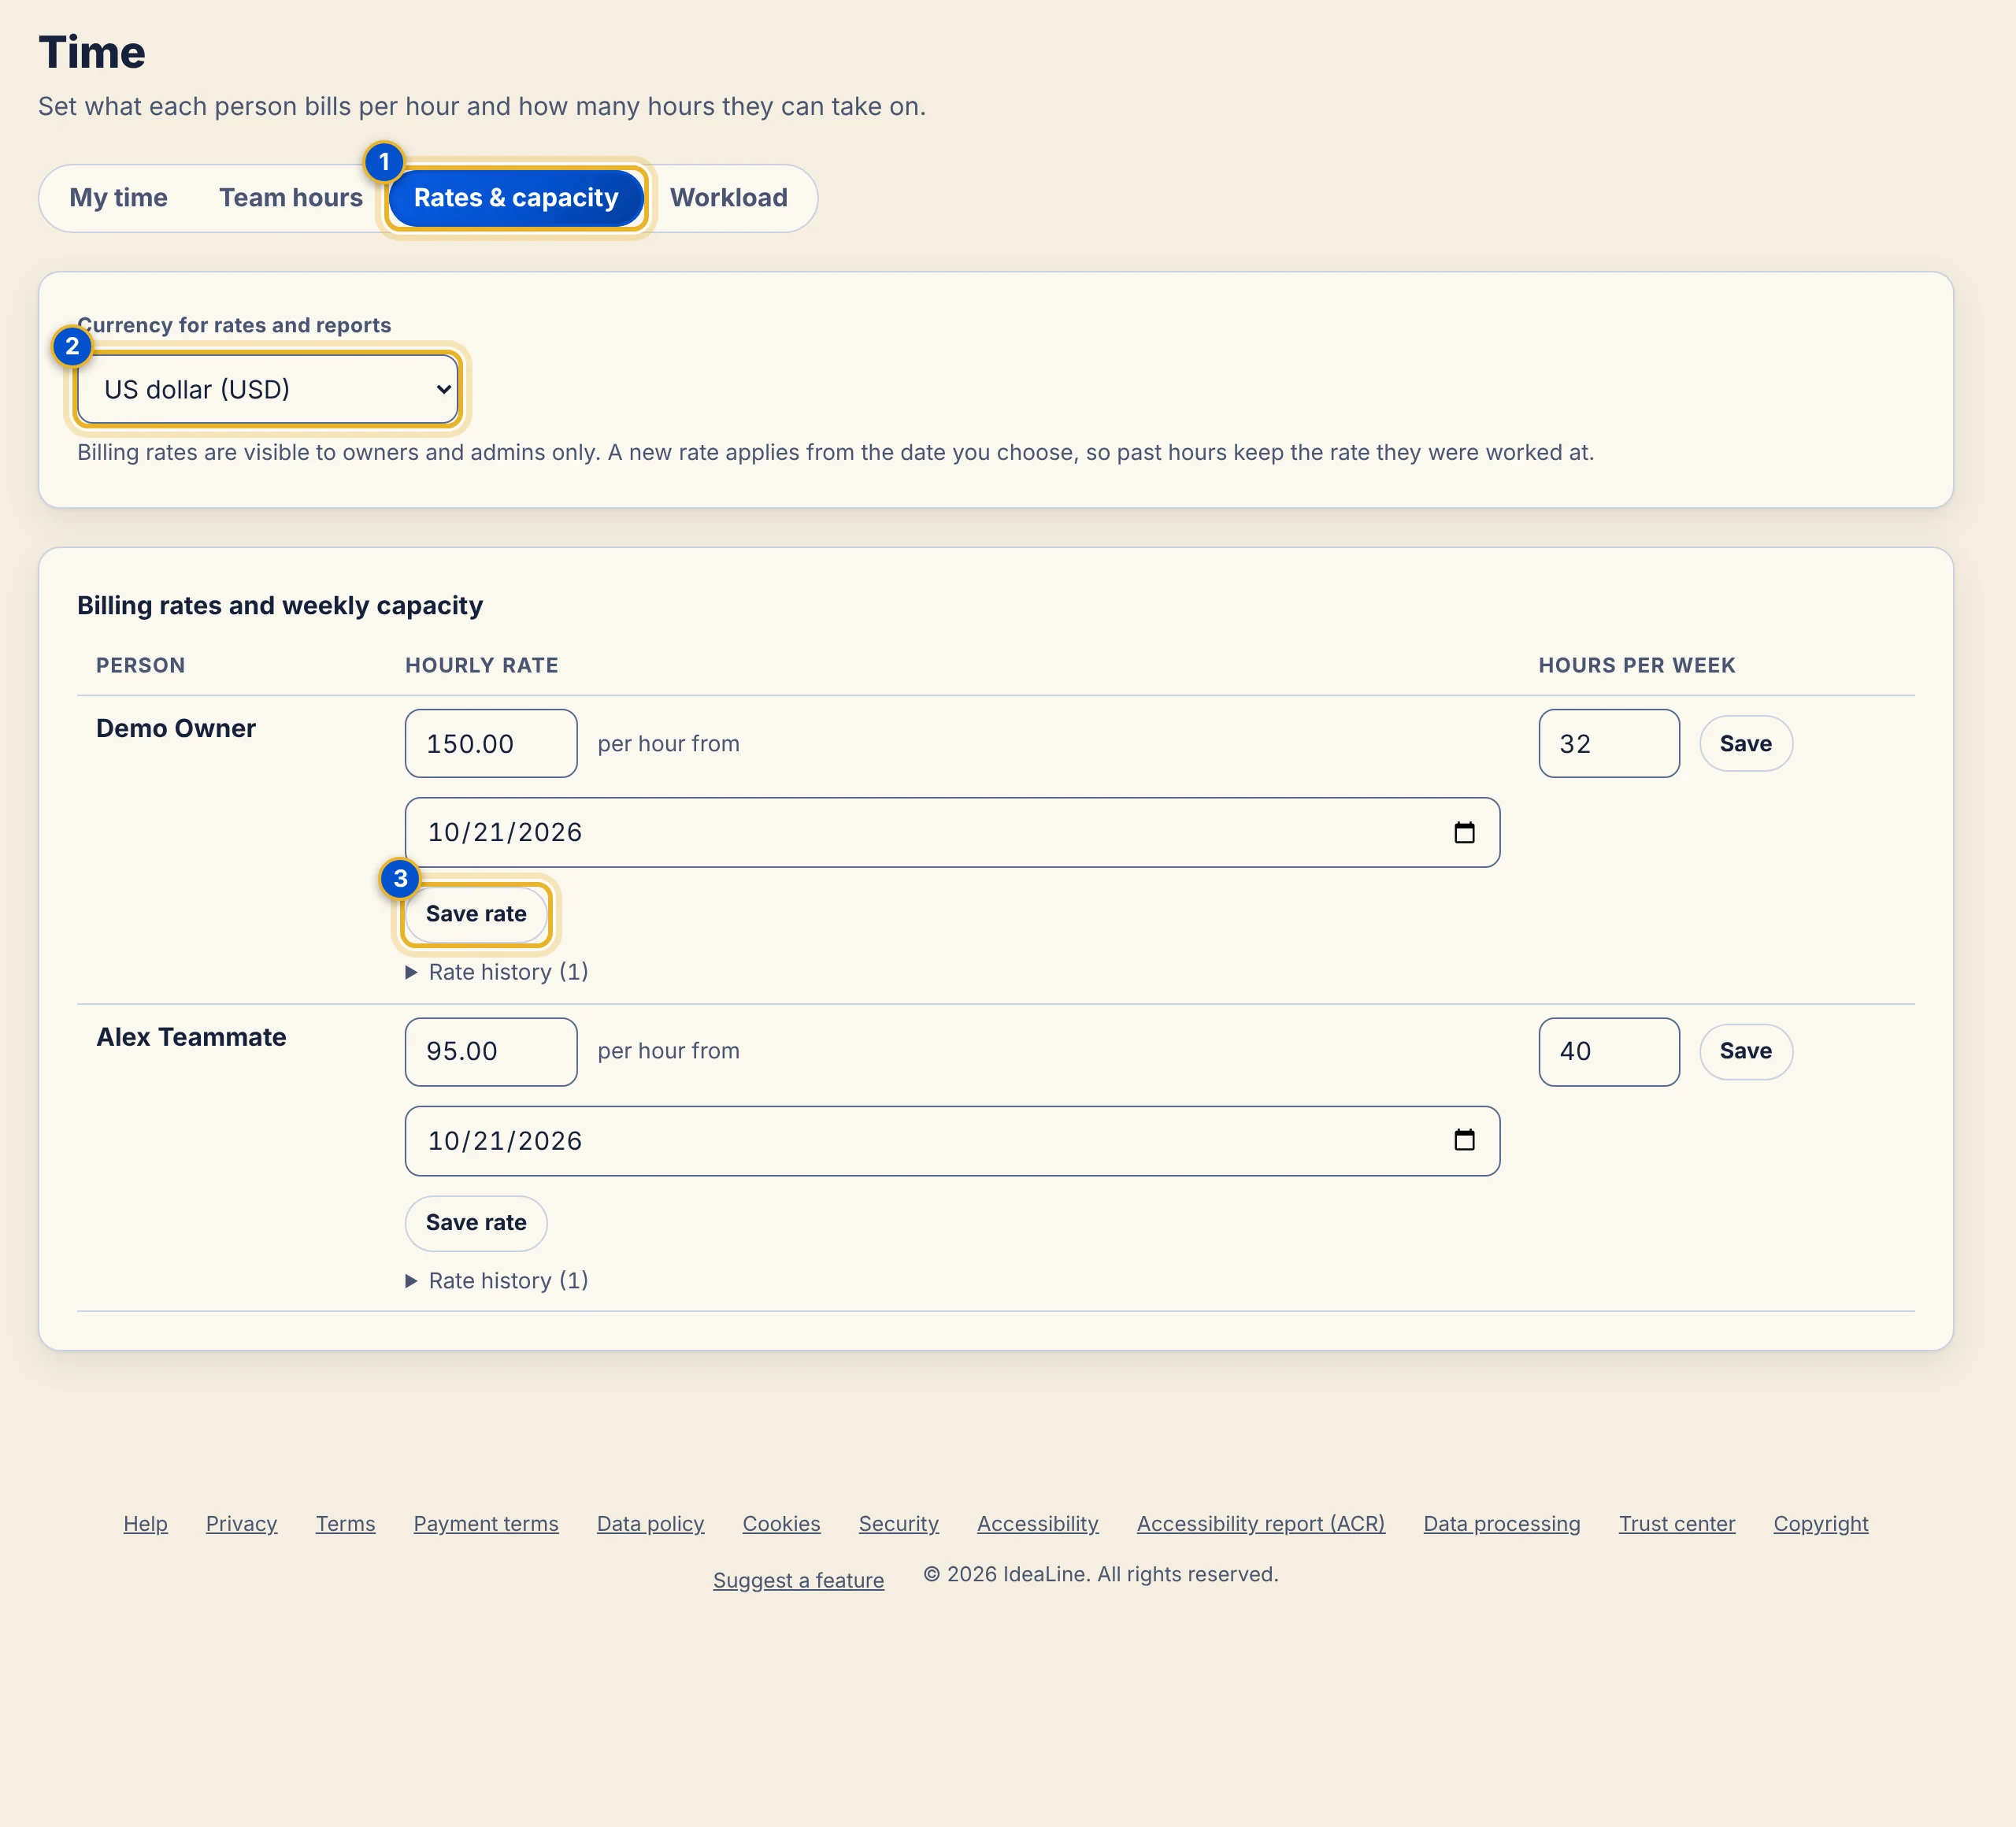Open the currency dropdown showing US dollar

267,389
